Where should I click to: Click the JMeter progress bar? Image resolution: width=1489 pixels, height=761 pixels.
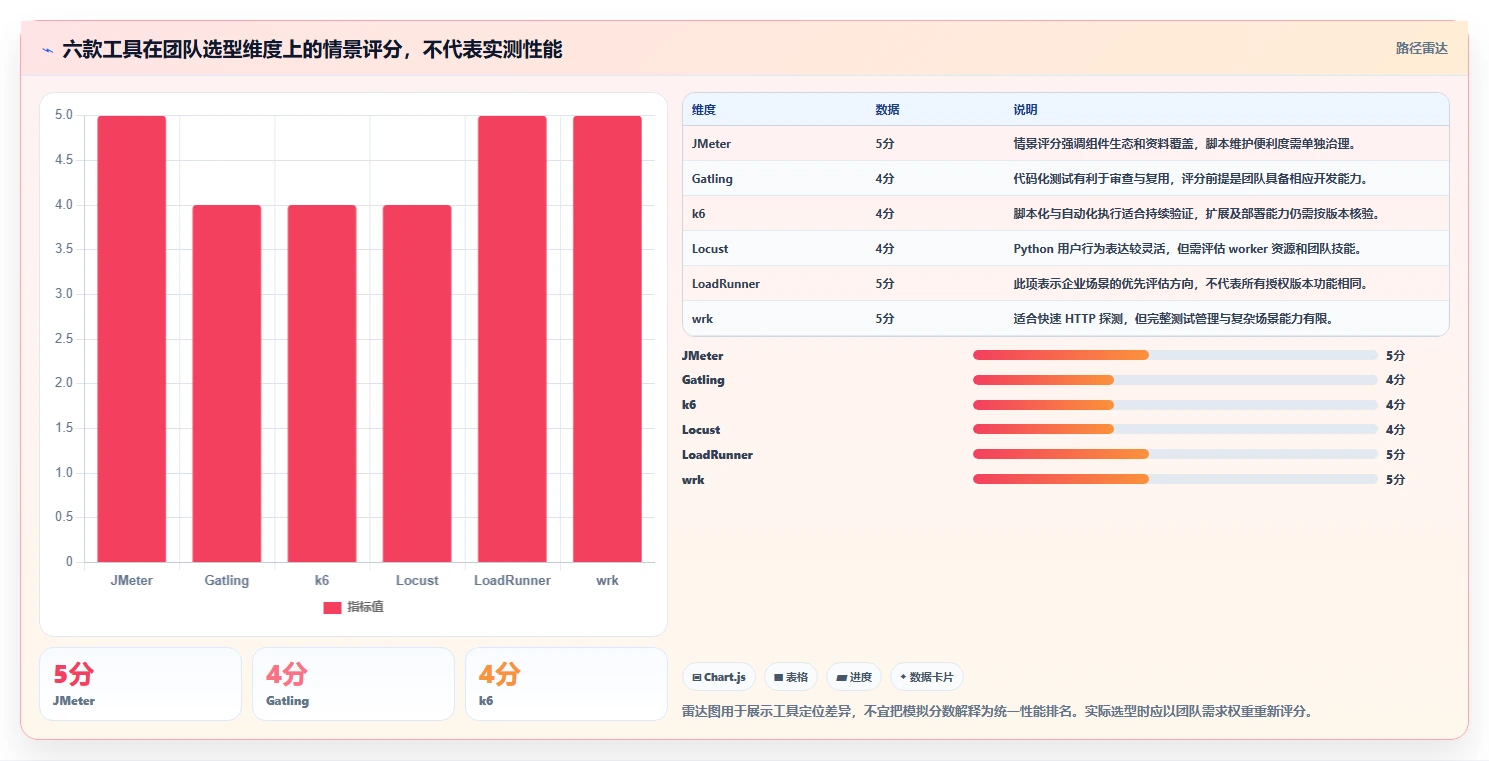(x=1175, y=355)
